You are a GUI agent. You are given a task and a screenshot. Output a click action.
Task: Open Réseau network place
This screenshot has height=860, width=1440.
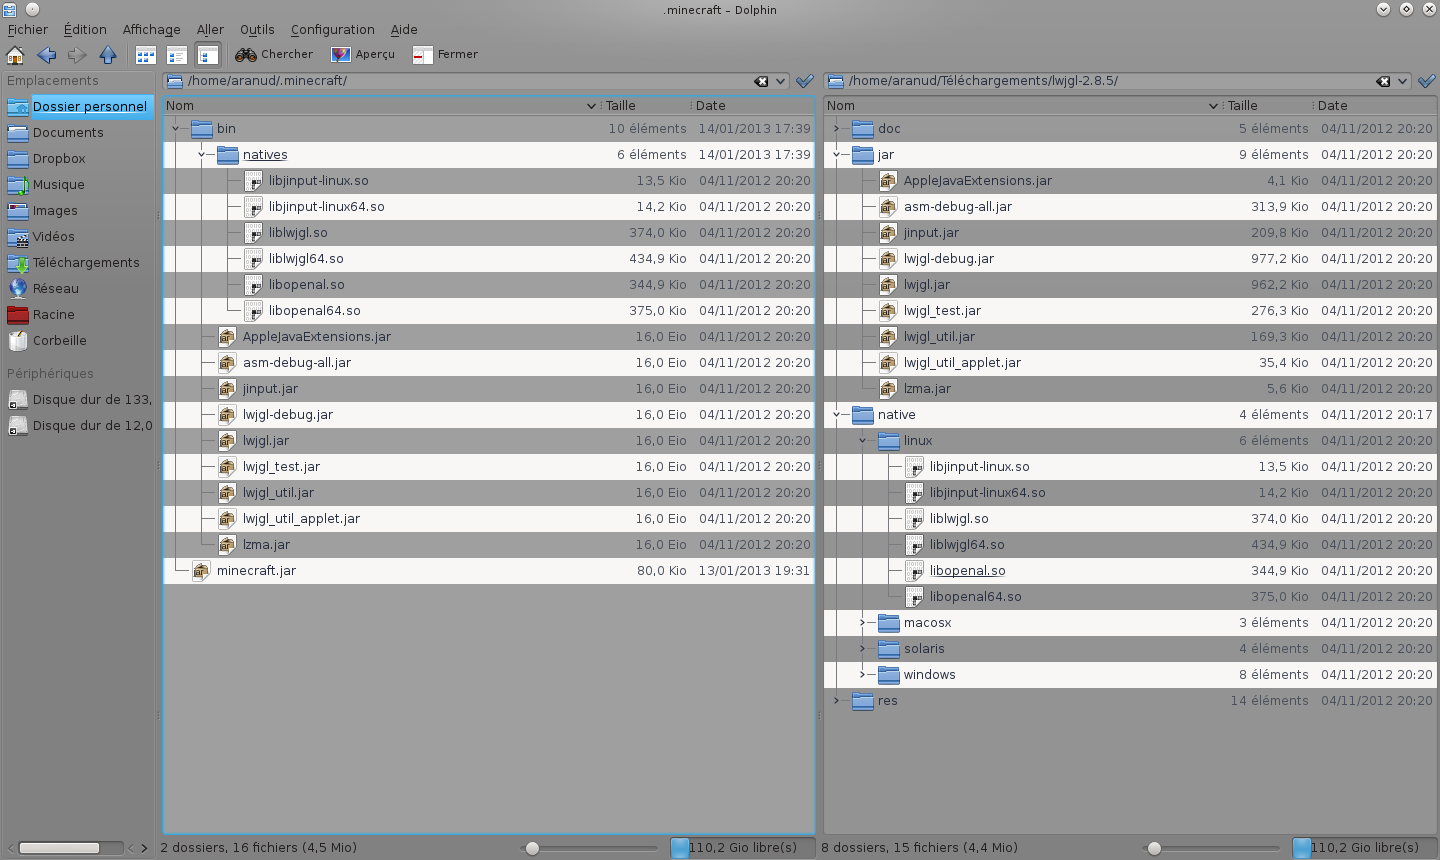point(55,288)
